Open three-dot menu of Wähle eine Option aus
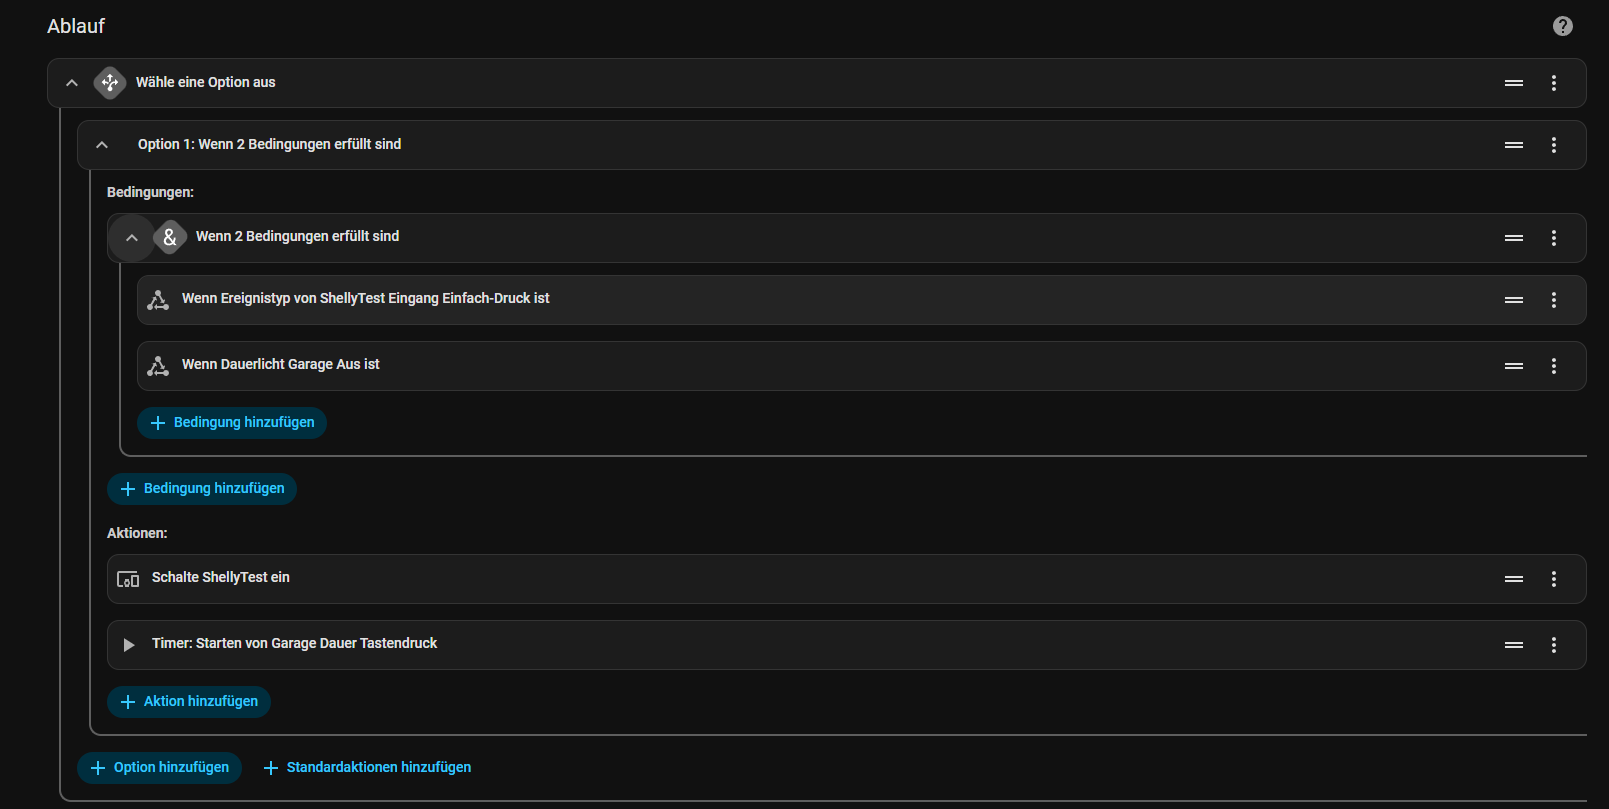The width and height of the screenshot is (1609, 809). click(x=1554, y=83)
